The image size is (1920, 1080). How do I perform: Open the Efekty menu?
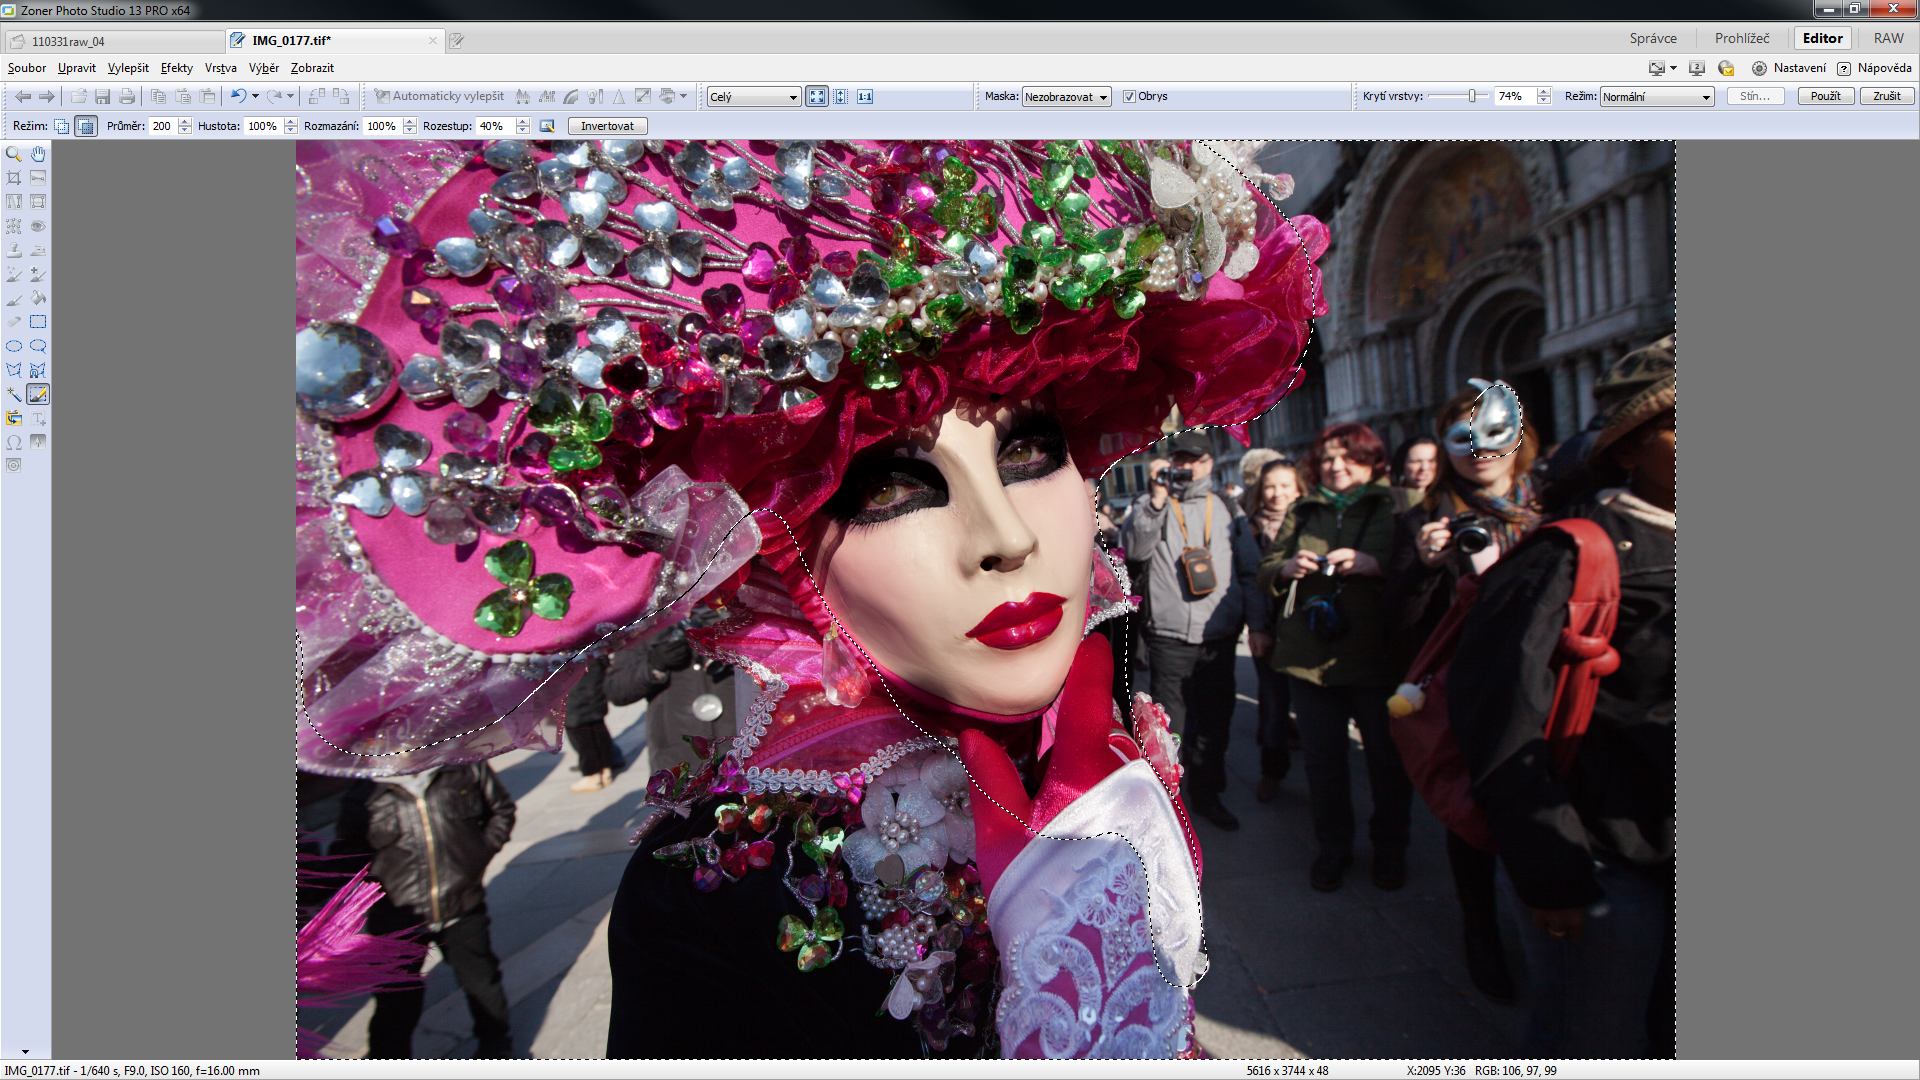point(176,68)
